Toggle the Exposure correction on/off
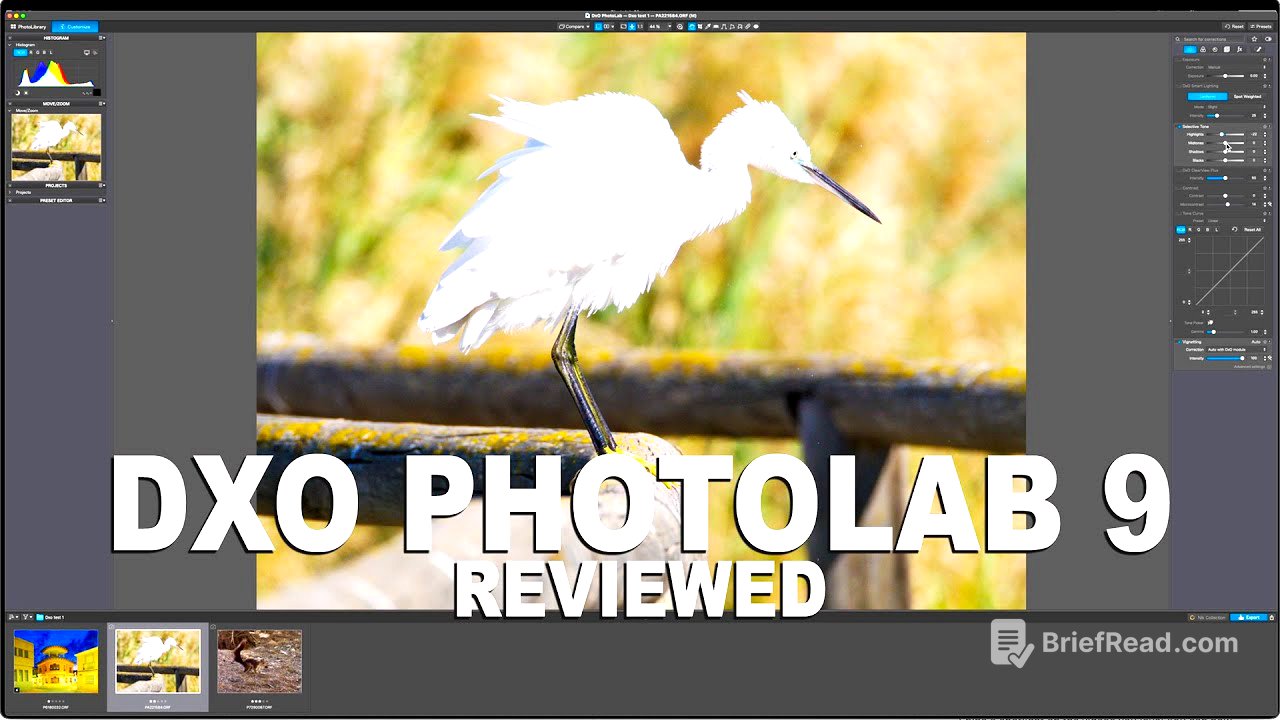 click(x=1179, y=59)
